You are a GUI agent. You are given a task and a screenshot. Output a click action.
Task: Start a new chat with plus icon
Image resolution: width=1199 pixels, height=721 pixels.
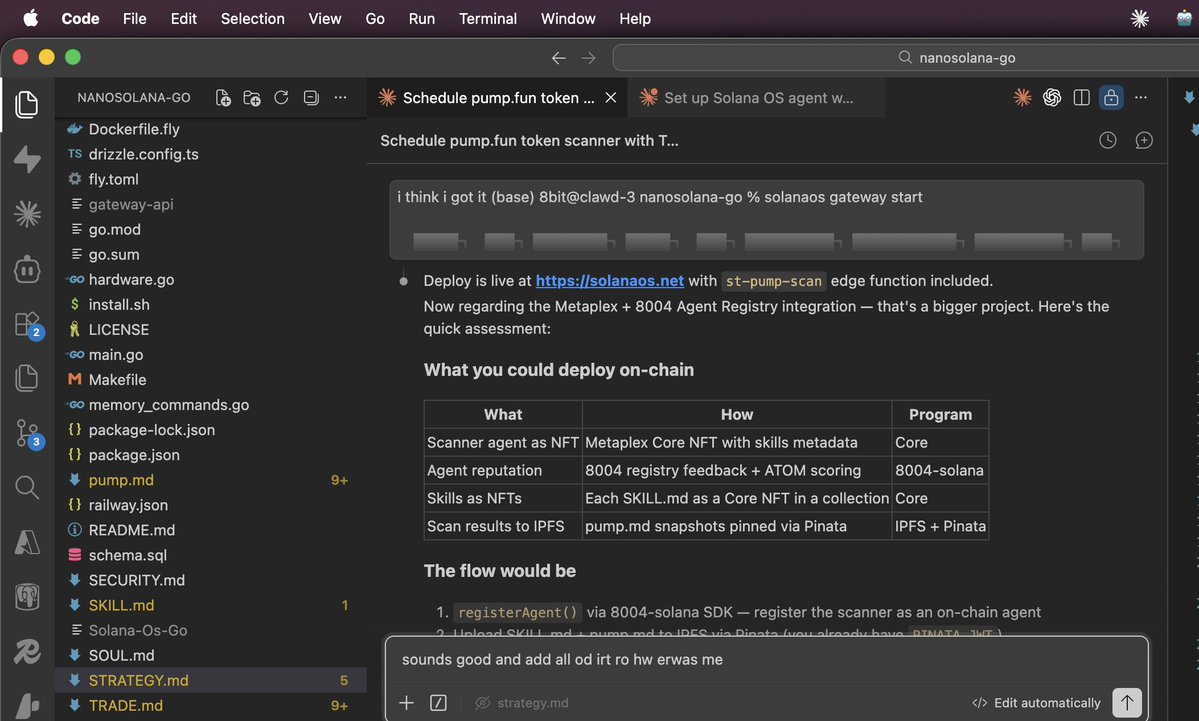(x=1144, y=140)
